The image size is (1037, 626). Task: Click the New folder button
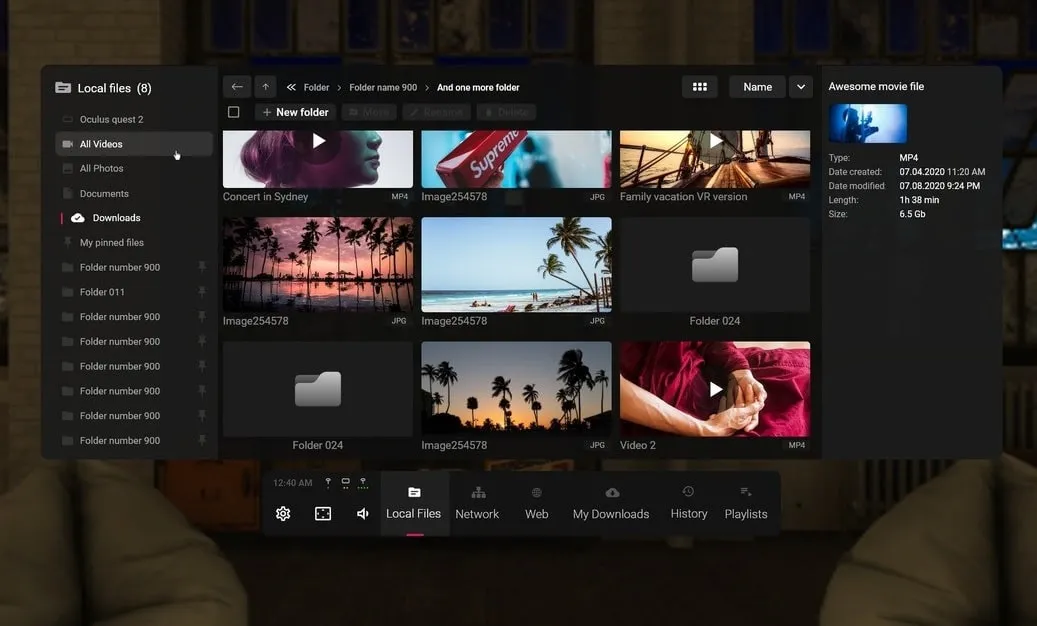point(293,111)
